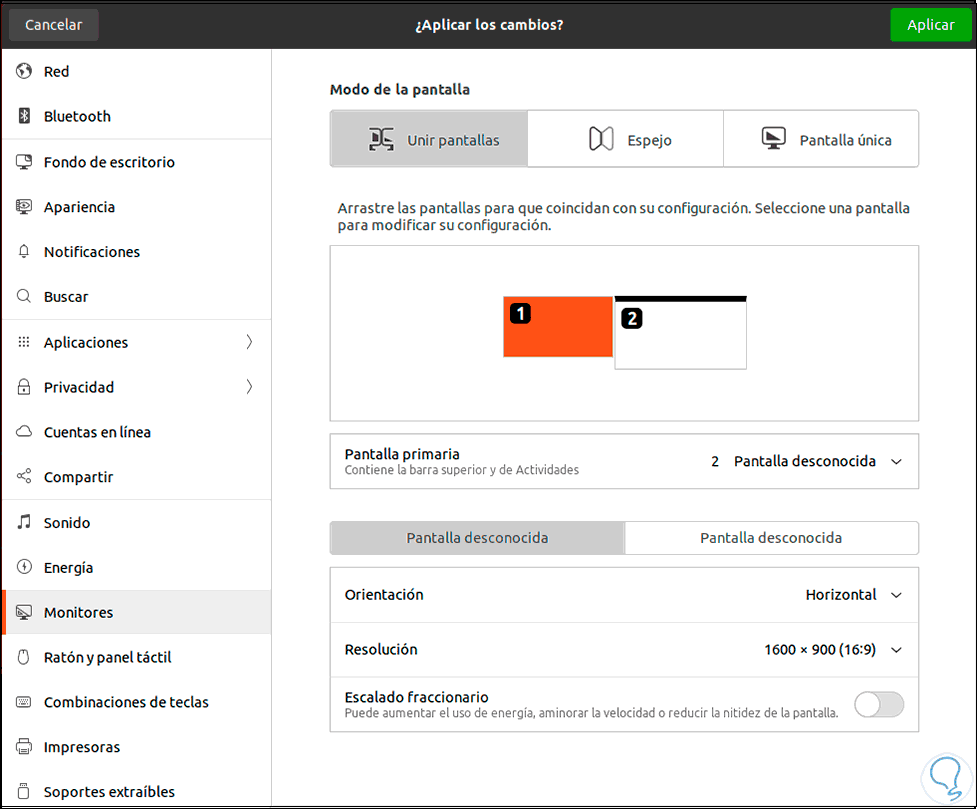Select the white display 2 rectangle
The width and height of the screenshot is (977, 809).
[x=680, y=335]
